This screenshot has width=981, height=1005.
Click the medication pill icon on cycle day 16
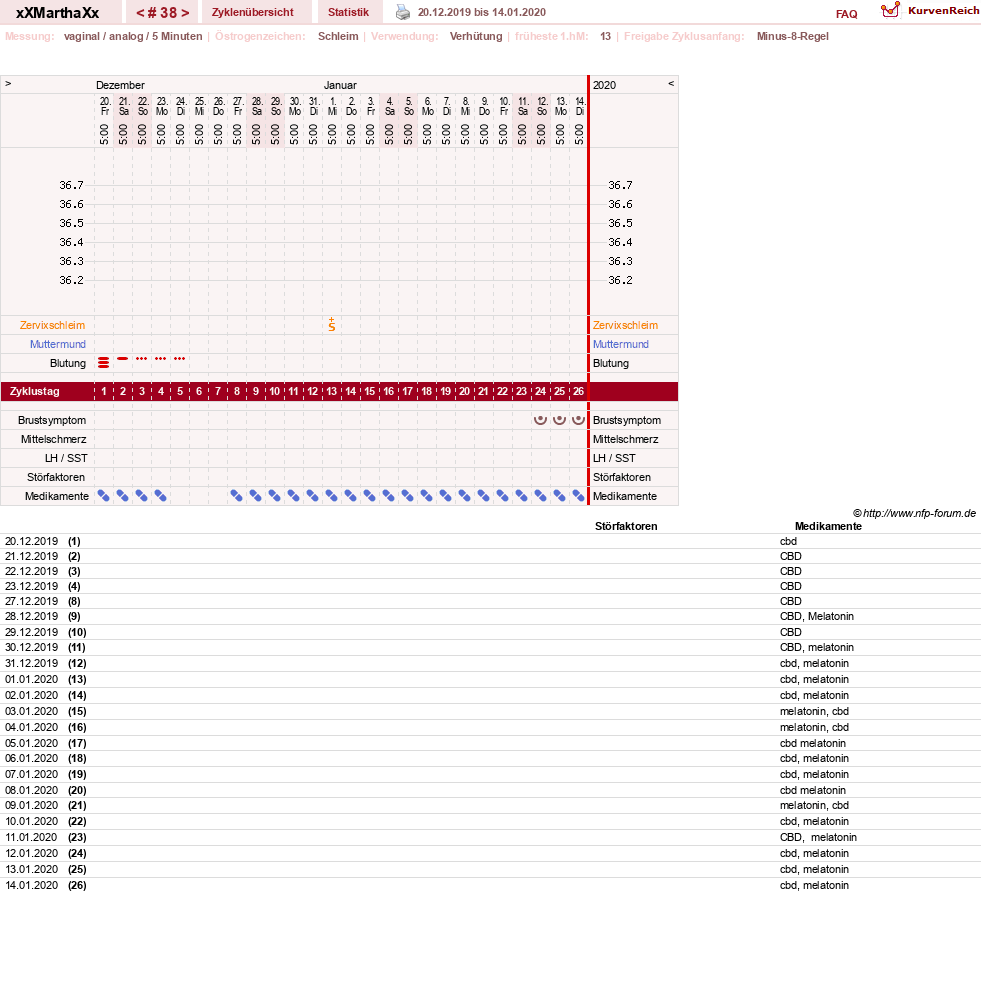[x=388, y=495]
